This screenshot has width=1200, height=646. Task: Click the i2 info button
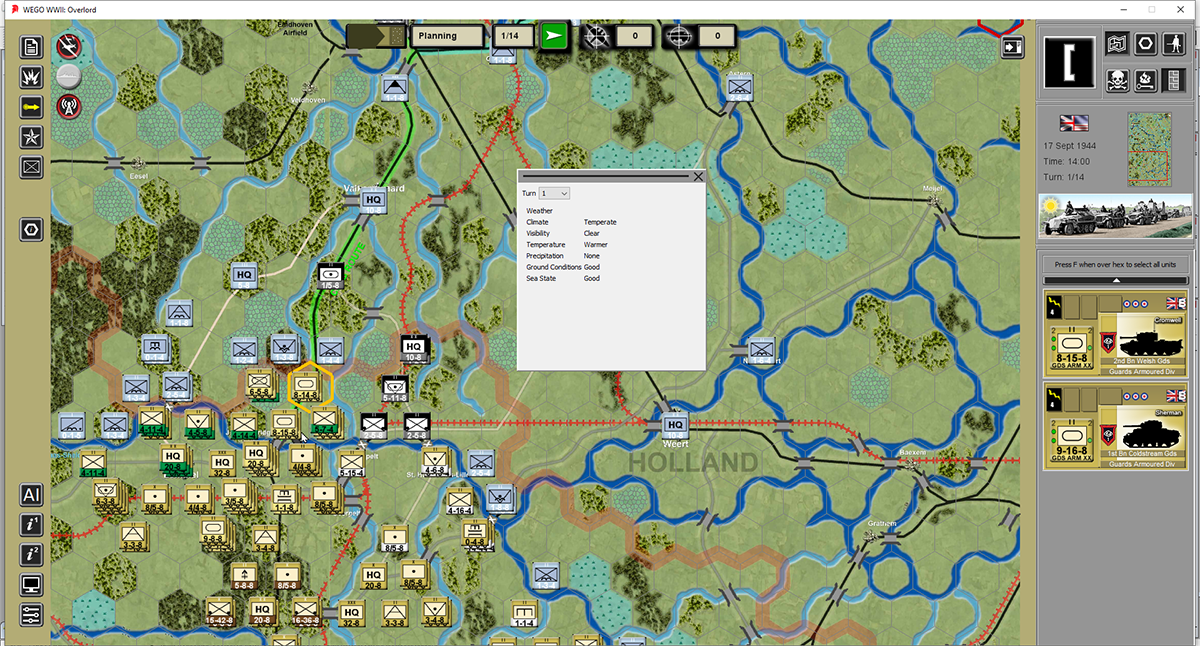click(31, 555)
